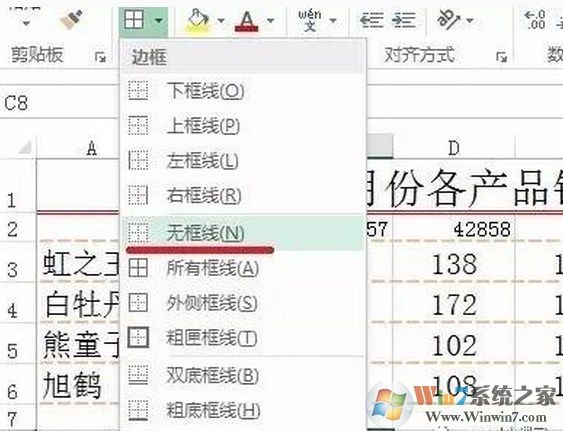The height and width of the screenshot is (431, 563).
Task: Click the decrease indent icon
Action: pyautogui.click(x=372, y=20)
